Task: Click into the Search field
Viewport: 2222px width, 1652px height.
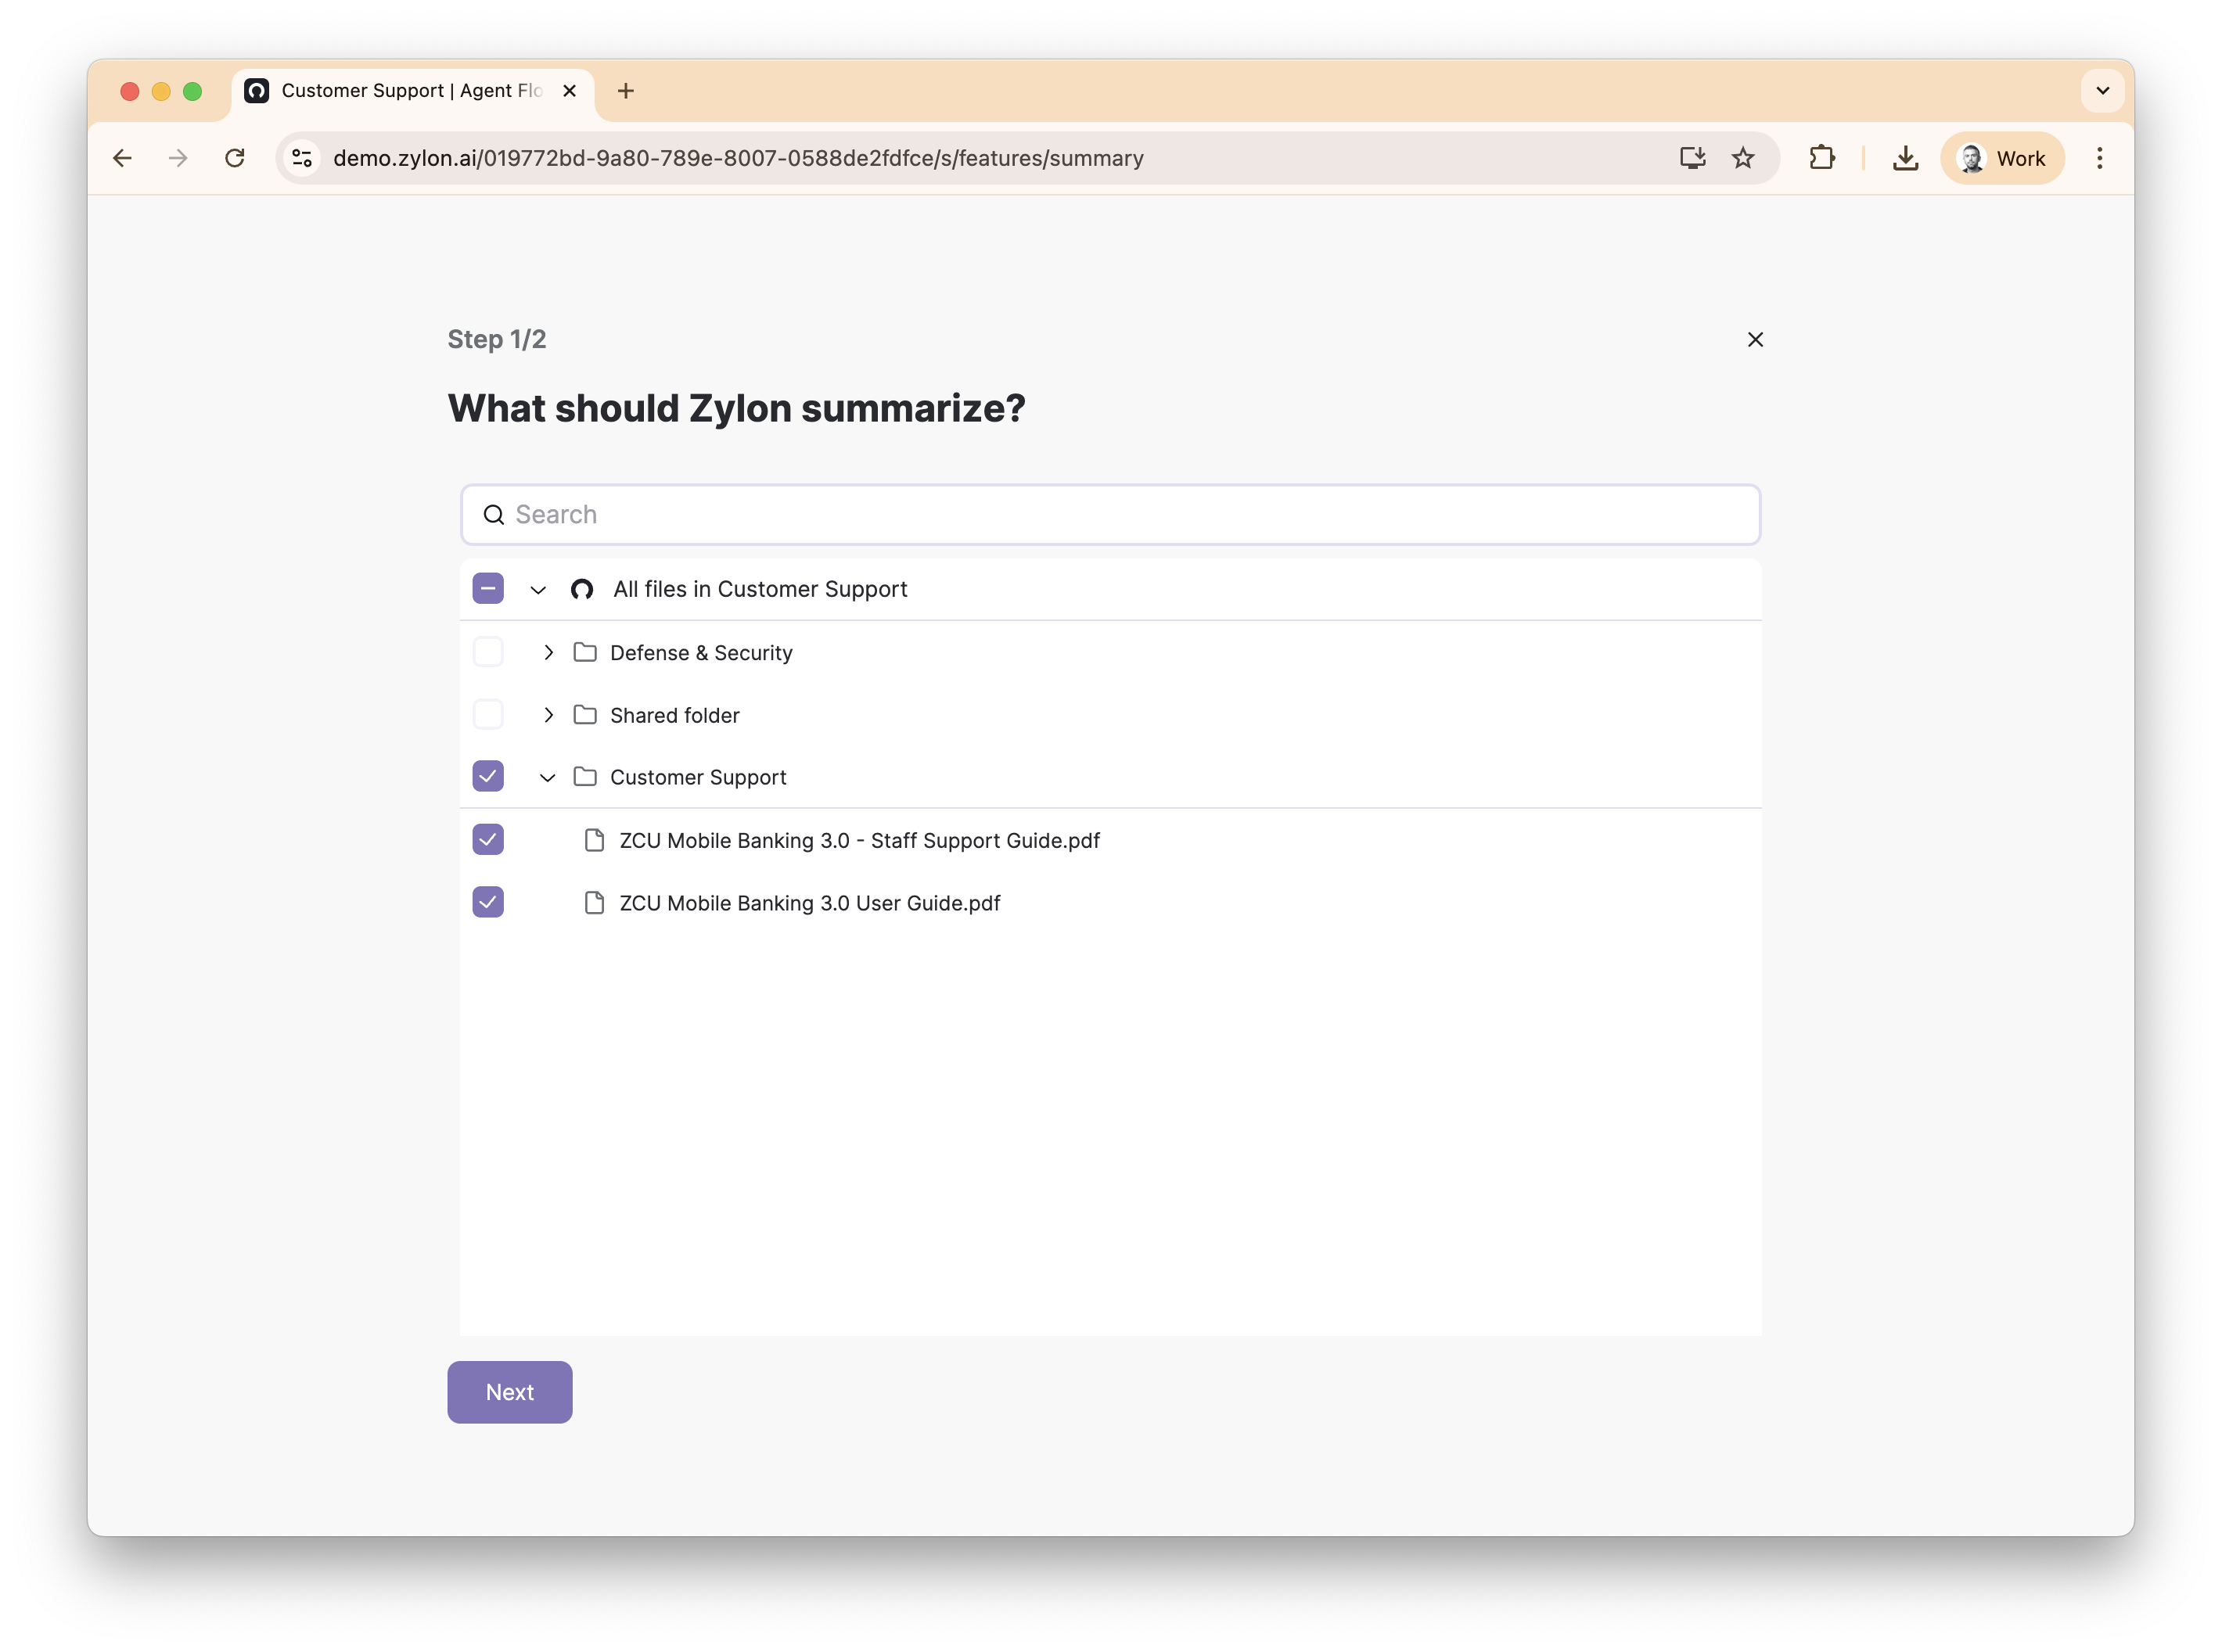Action: click(x=1110, y=515)
